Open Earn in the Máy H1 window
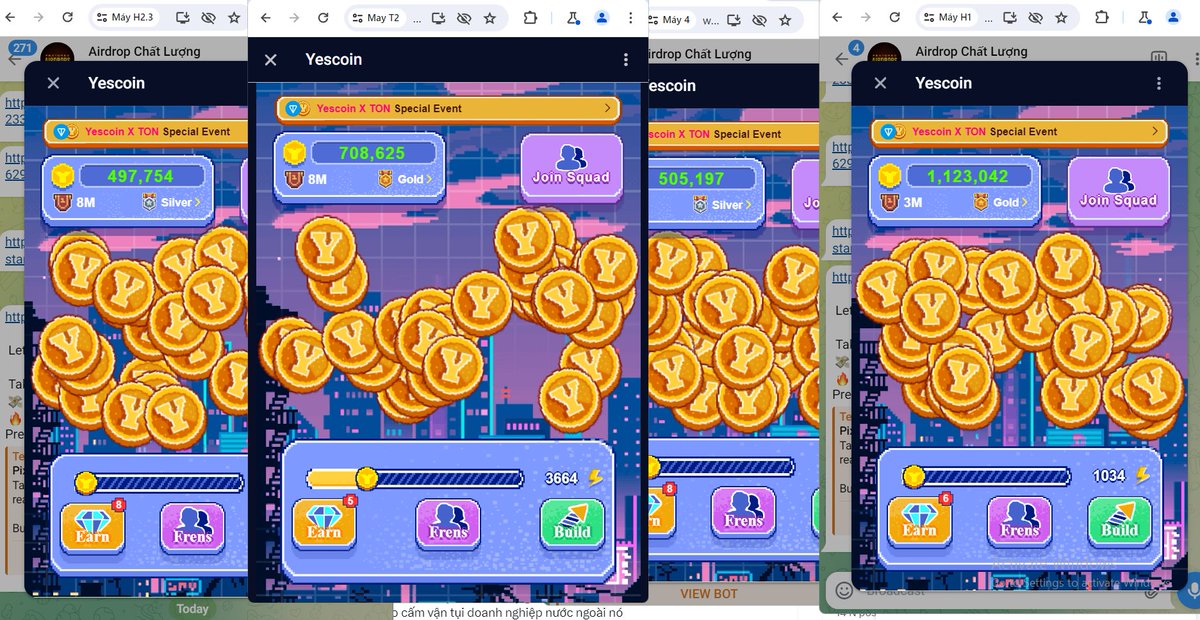 919,522
